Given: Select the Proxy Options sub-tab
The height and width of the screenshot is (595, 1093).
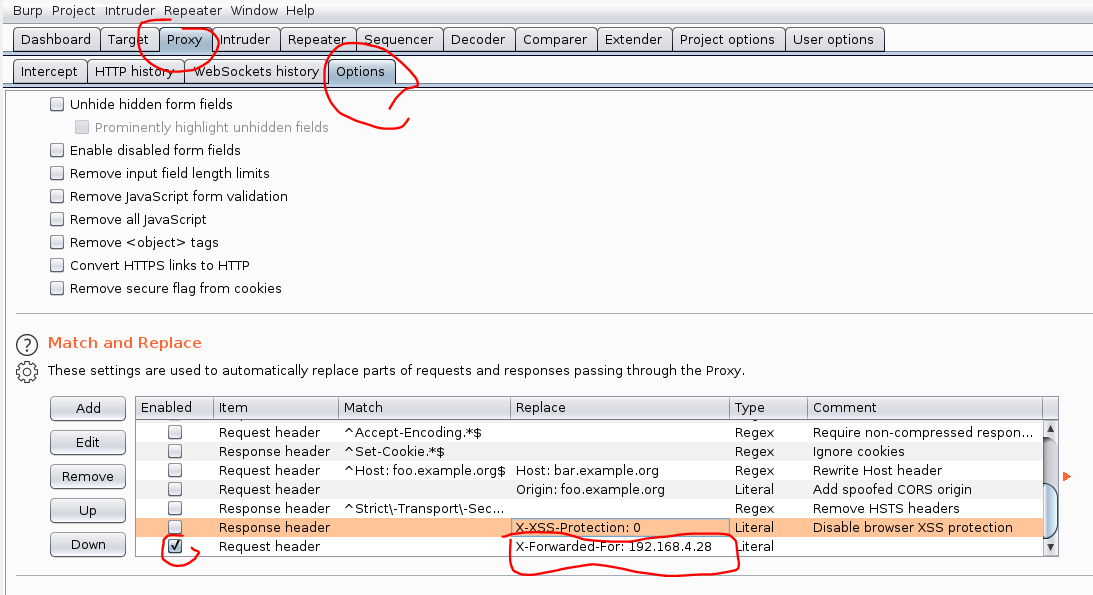Looking at the screenshot, I should coord(360,72).
